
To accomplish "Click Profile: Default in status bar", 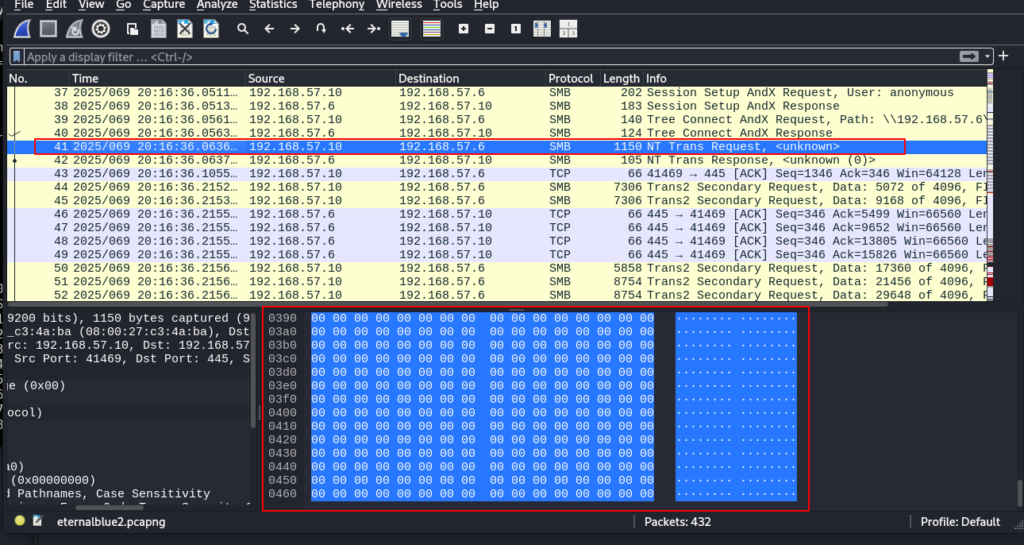I will (x=960, y=522).
